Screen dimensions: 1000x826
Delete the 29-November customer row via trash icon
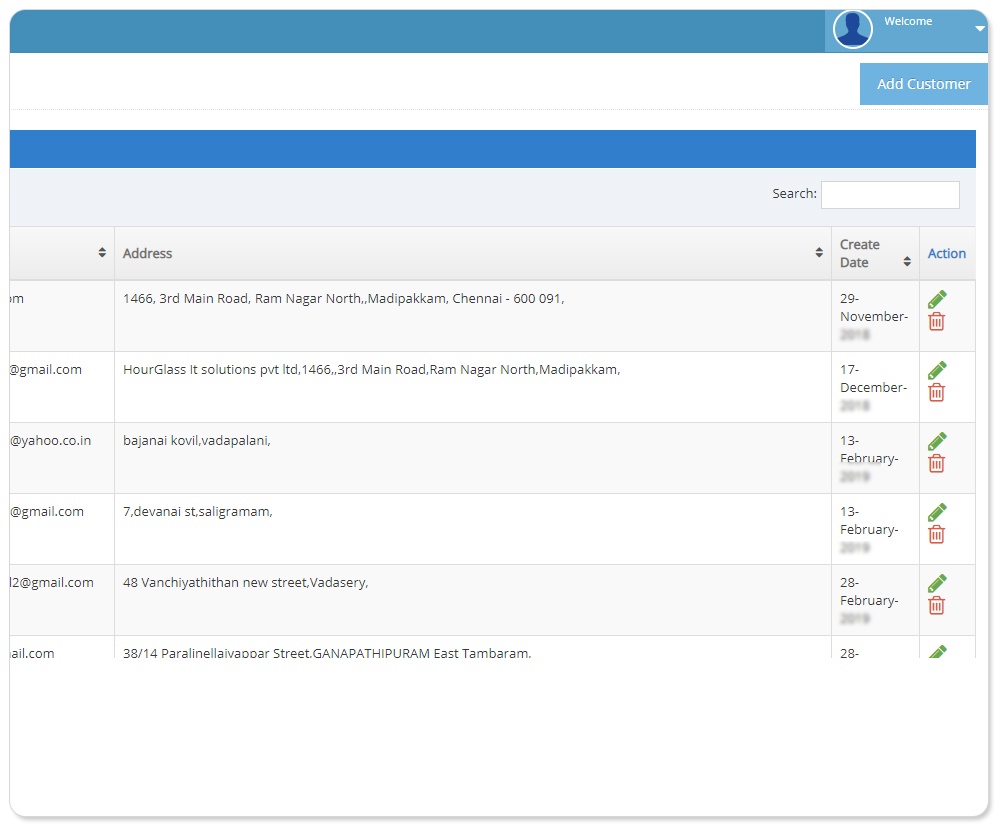pyautogui.click(x=936, y=321)
